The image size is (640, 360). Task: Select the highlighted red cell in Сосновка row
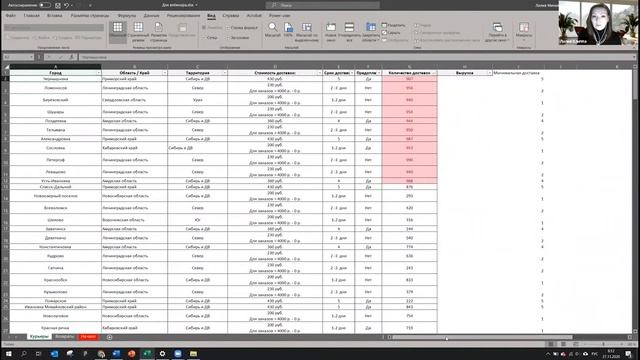pyautogui.click(x=409, y=148)
